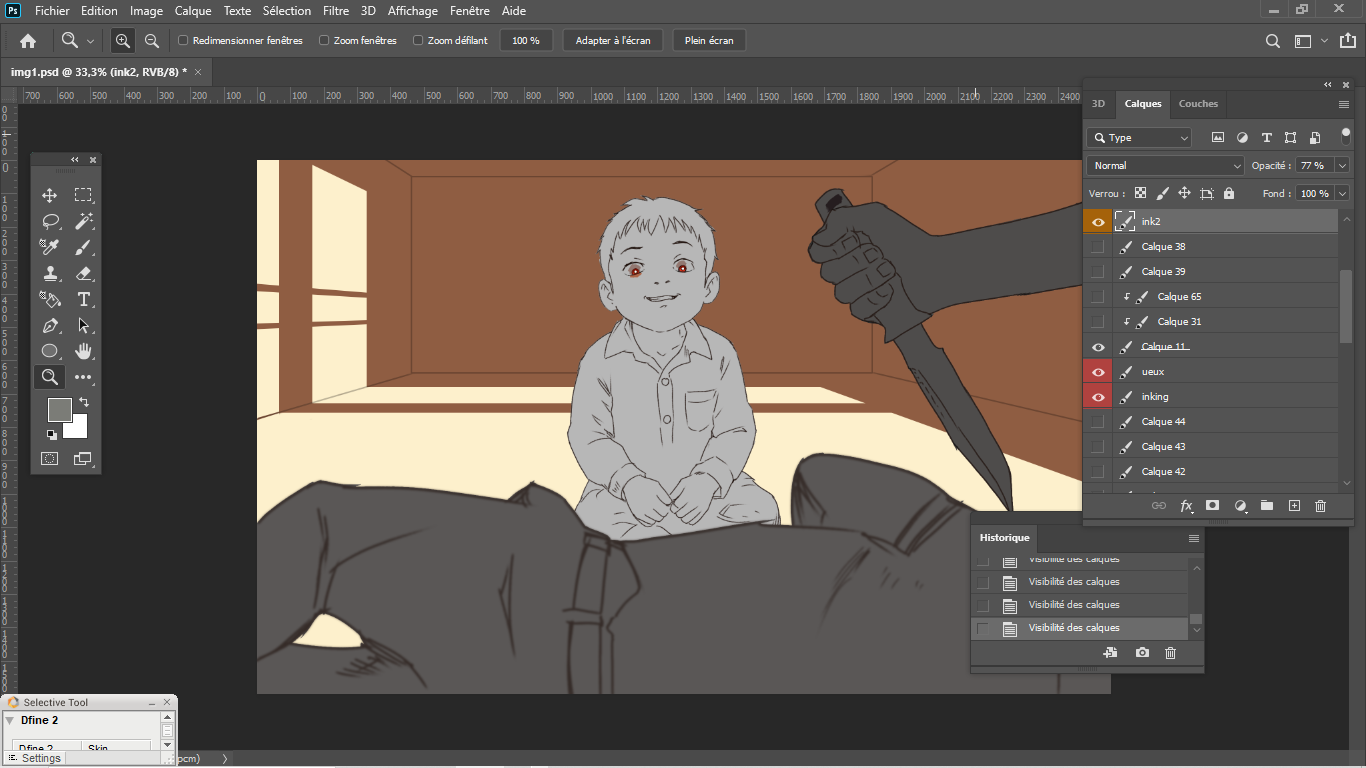Select the Eraser tool
Screen dimensions: 1366x768
coord(84,273)
